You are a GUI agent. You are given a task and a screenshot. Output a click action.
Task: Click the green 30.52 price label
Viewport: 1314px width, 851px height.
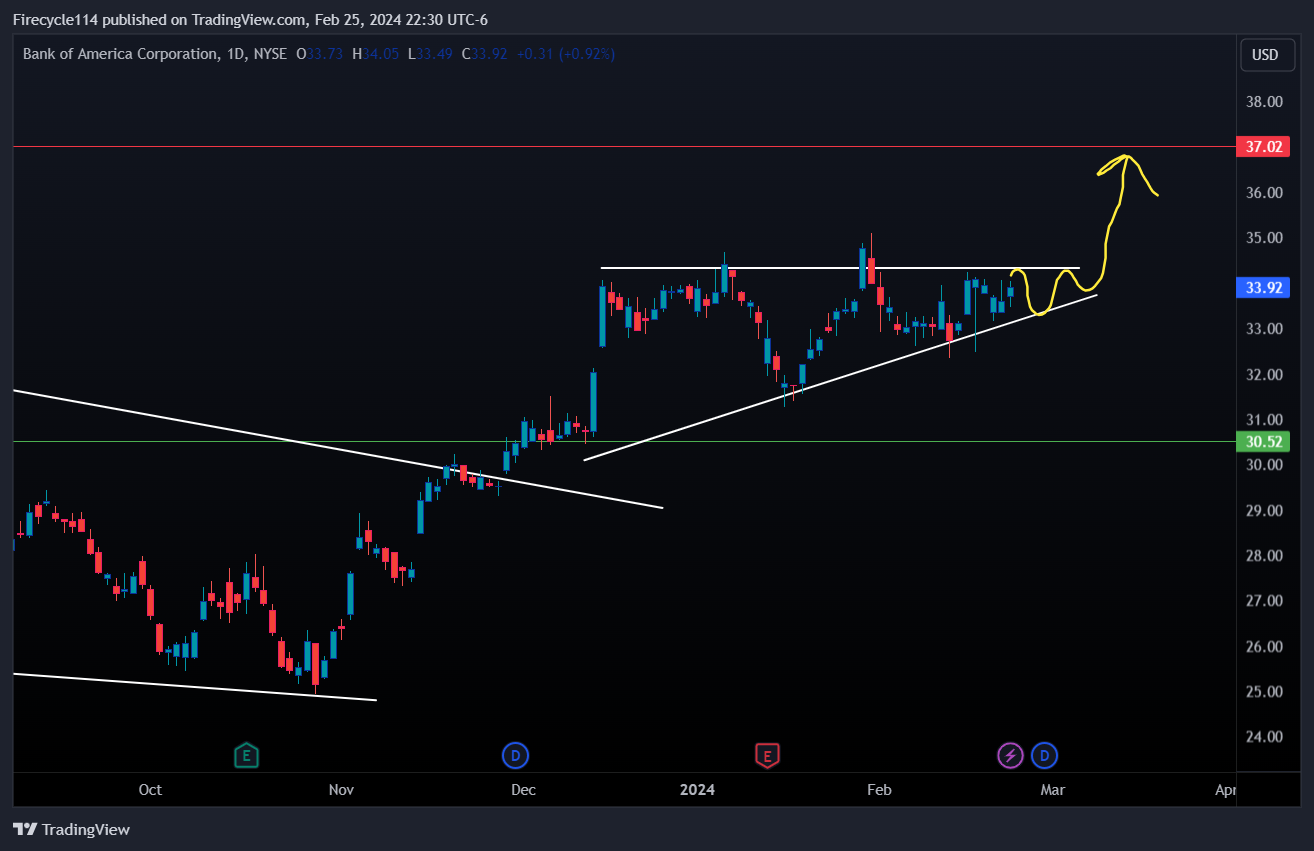(1263, 441)
